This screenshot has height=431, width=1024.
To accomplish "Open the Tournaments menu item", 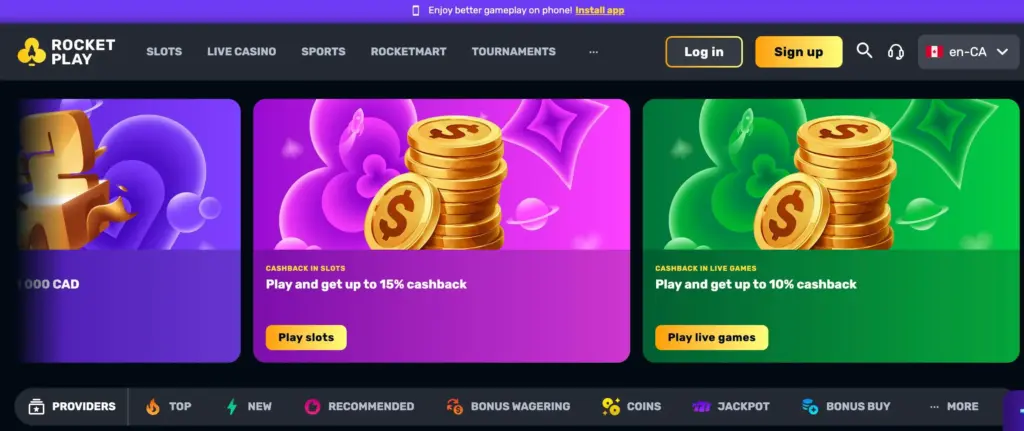I will (514, 52).
